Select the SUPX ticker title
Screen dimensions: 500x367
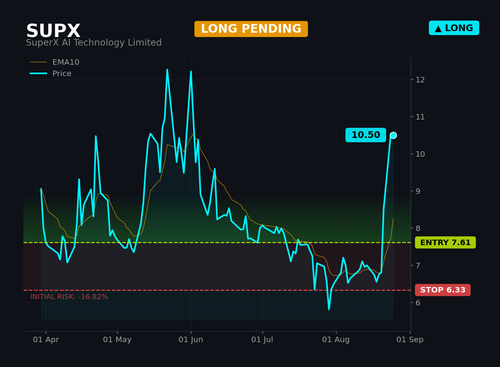pyautogui.click(x=53, y=31)
